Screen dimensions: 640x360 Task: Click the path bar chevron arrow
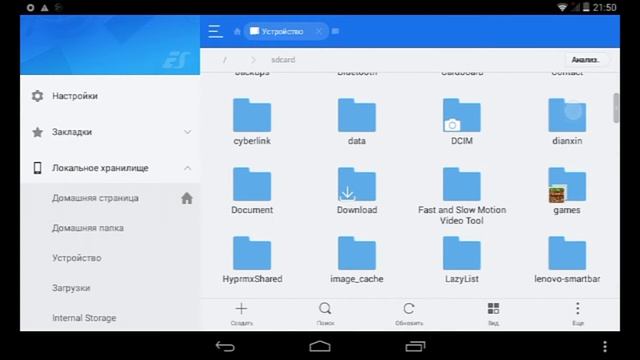click(253, 60)
